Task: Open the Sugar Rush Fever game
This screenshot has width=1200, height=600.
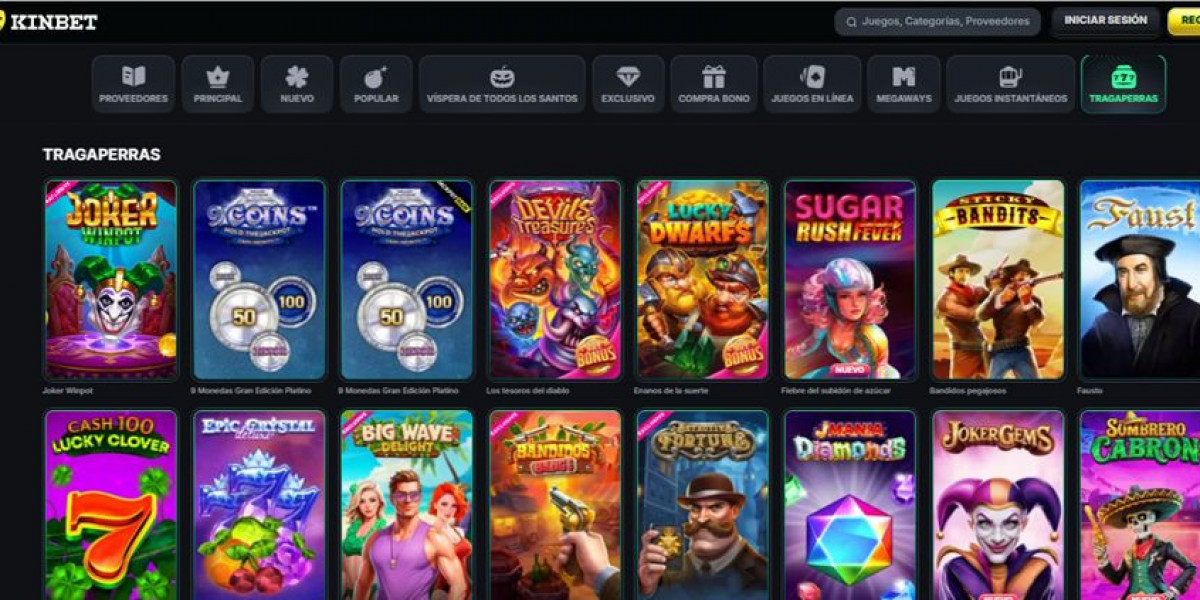Action: (x=850, y=280)
